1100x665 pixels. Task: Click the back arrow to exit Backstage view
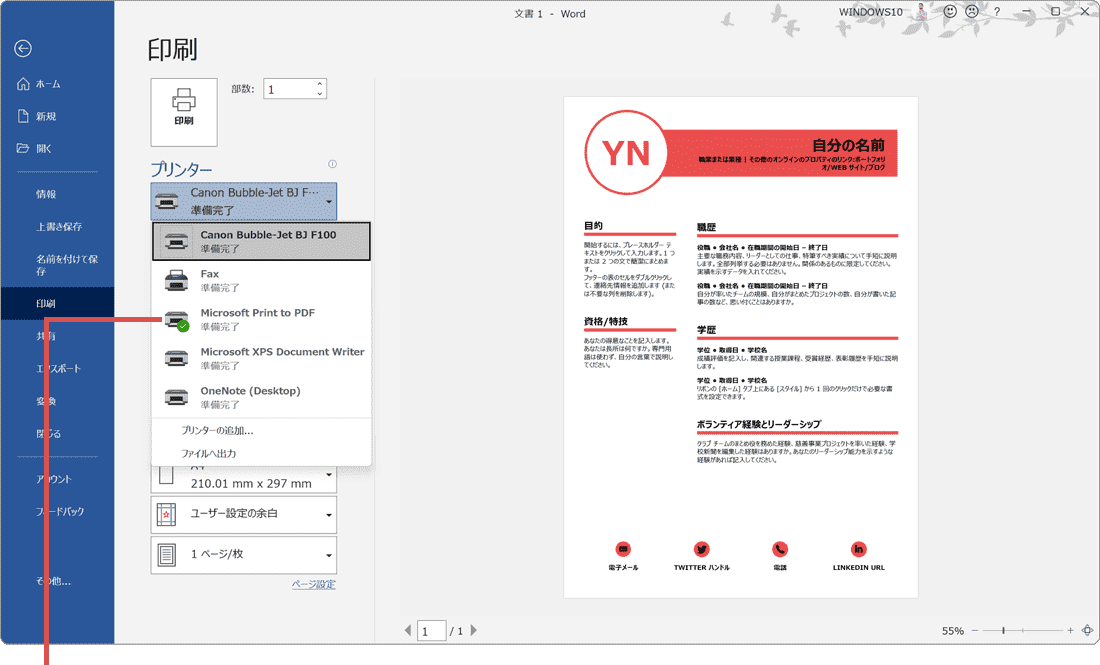tap(22, 48)
